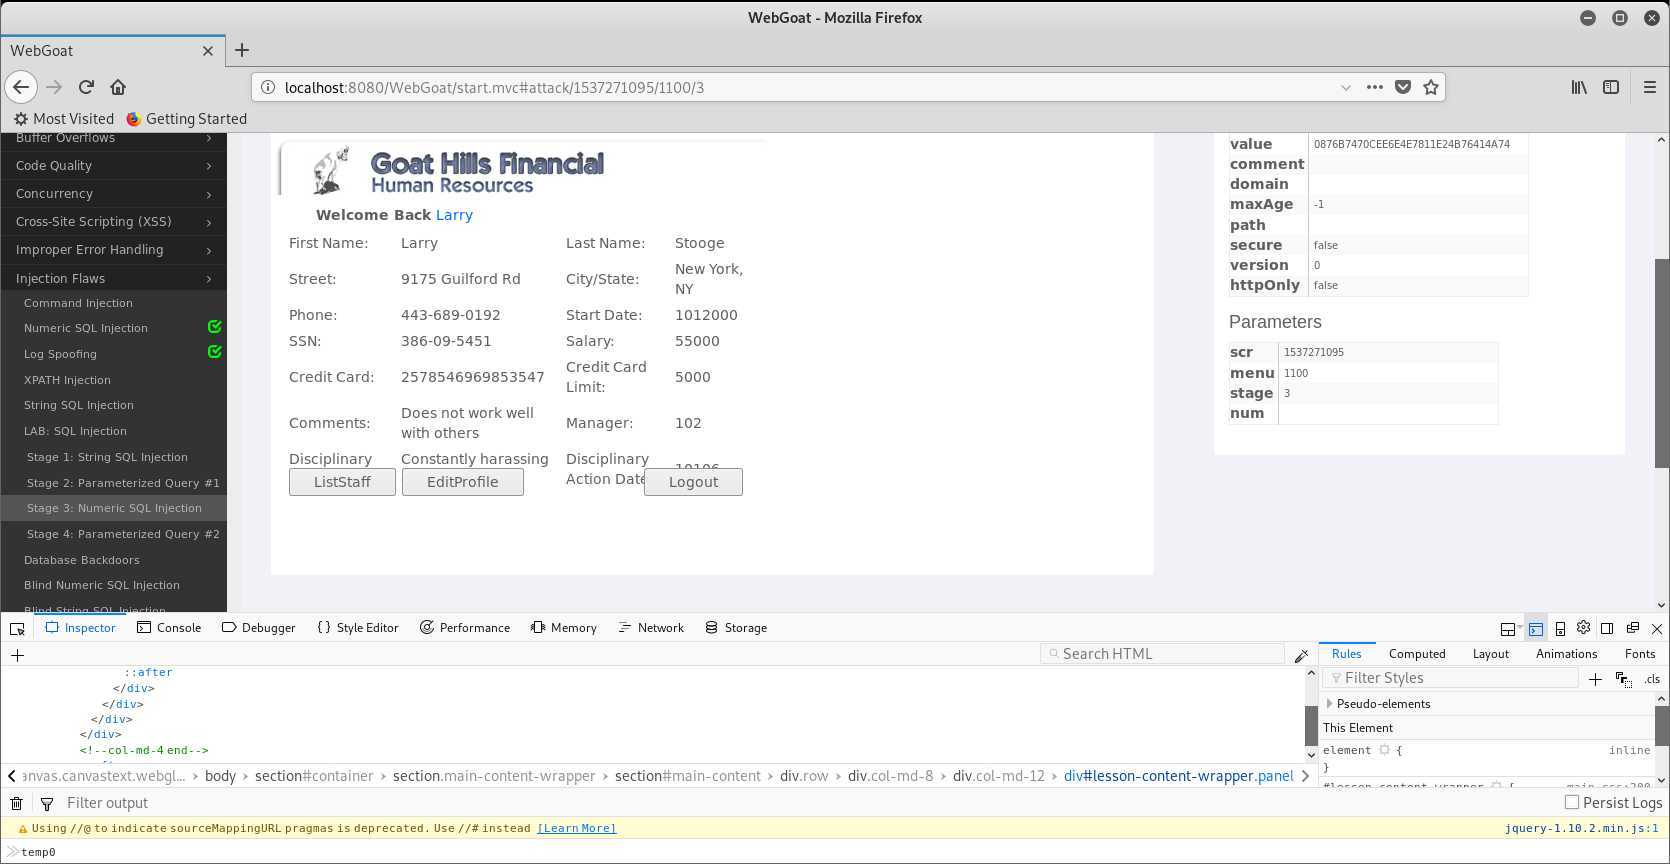Expand Cross-Site Scripting (XSS) menu

click(x=113, y=221)
